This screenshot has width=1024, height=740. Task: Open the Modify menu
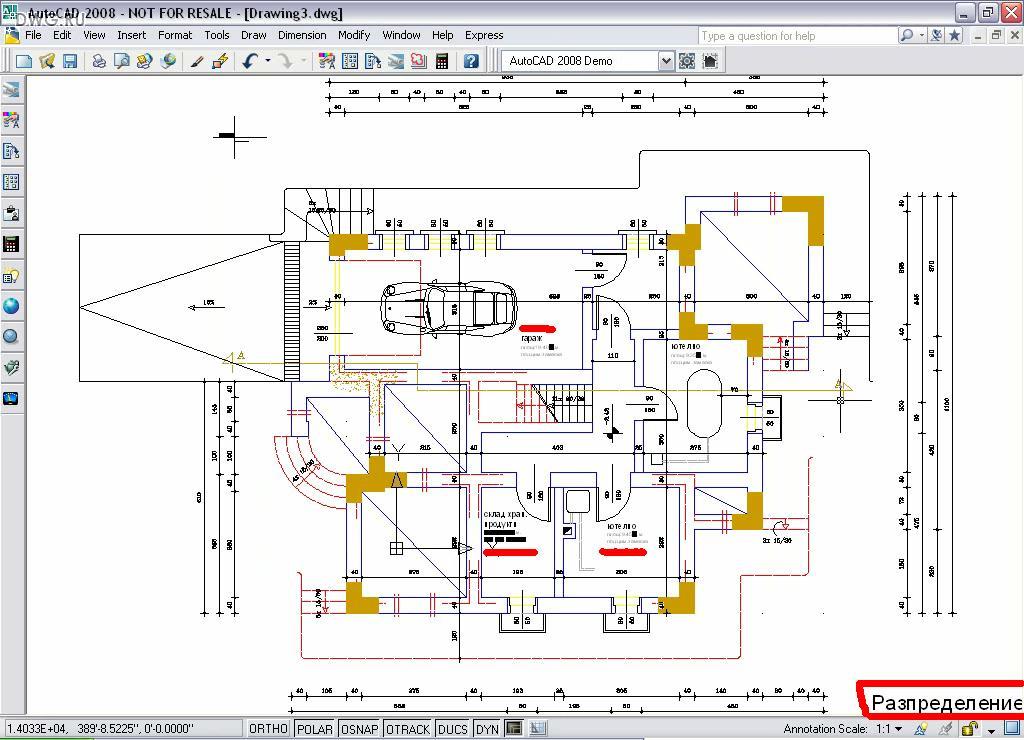[354, 35]
